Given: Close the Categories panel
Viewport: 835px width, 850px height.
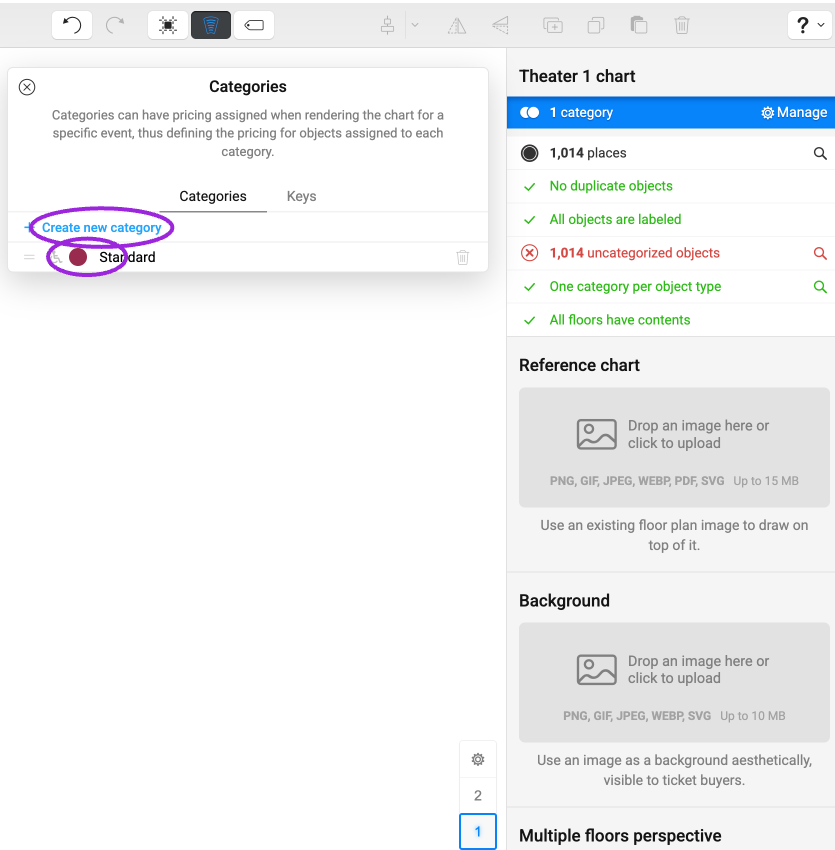Looking at the screenshot, I should pos(27,87).
